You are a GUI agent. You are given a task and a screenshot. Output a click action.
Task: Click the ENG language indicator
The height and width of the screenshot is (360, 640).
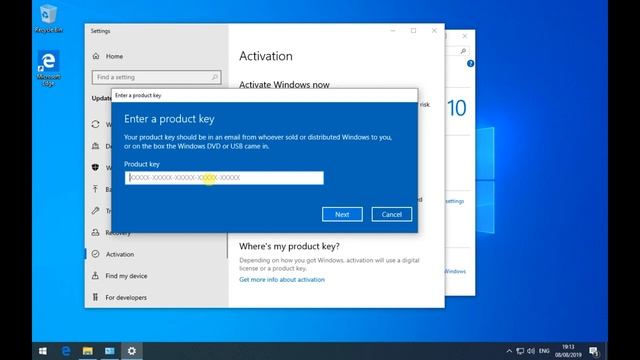[x=544, y=351]
